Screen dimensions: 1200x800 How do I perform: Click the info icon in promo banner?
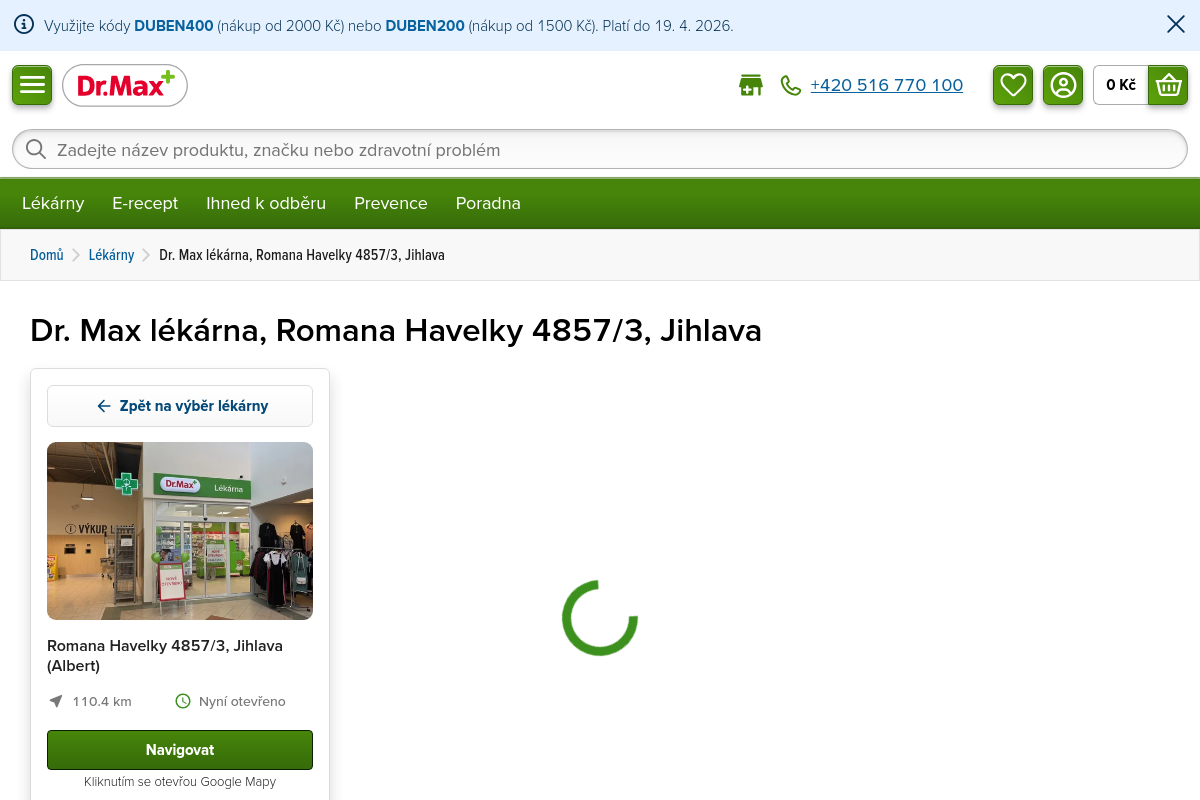(x=24, y=25)
